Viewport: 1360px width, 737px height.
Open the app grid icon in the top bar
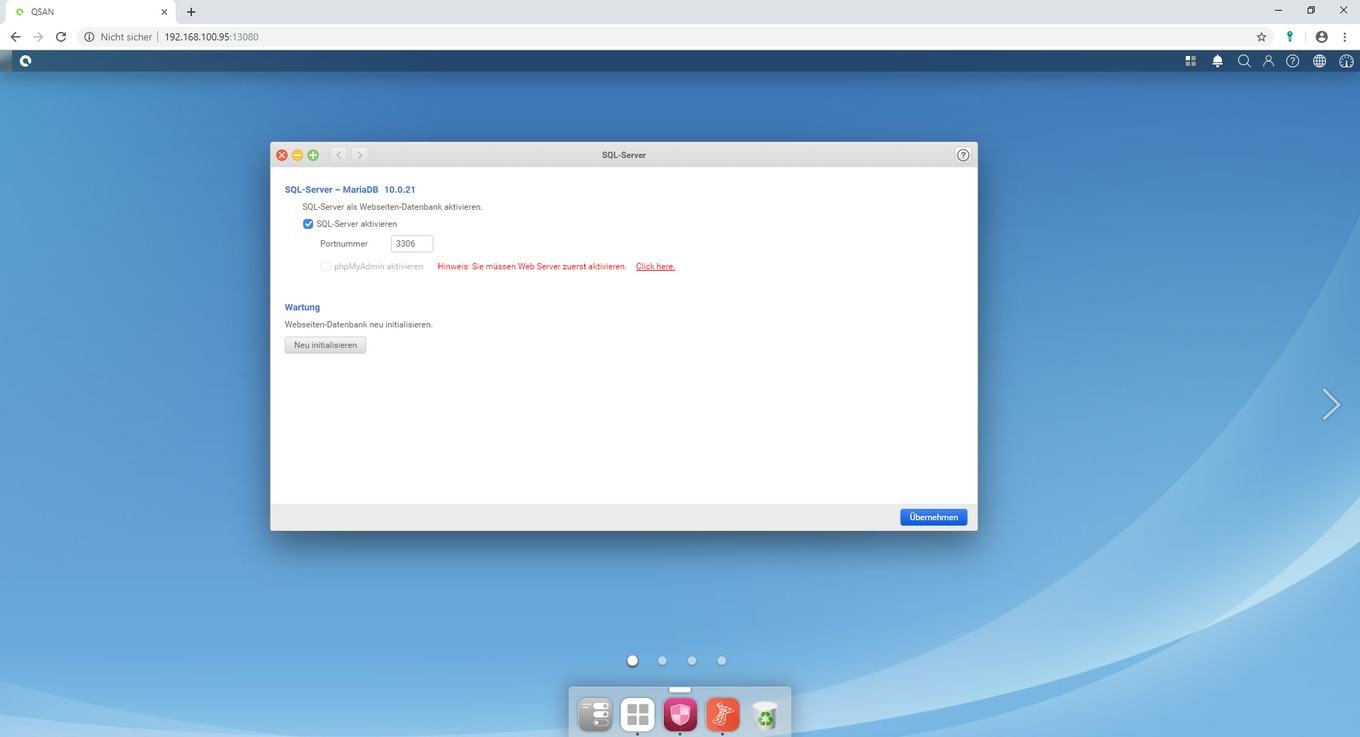coord(1190,61)
